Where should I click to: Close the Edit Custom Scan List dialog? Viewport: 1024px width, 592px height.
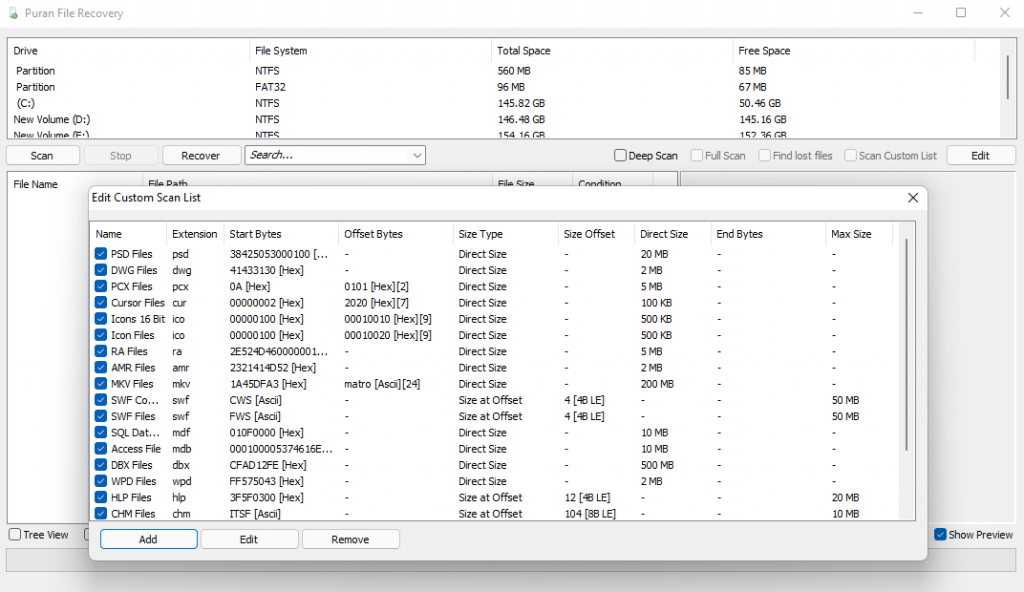912,198
